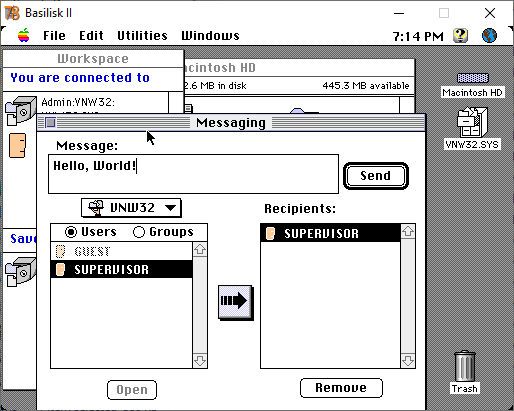514x411 pixels.
Task: Click the Help balloon menu icon
Action: [460, 35]
